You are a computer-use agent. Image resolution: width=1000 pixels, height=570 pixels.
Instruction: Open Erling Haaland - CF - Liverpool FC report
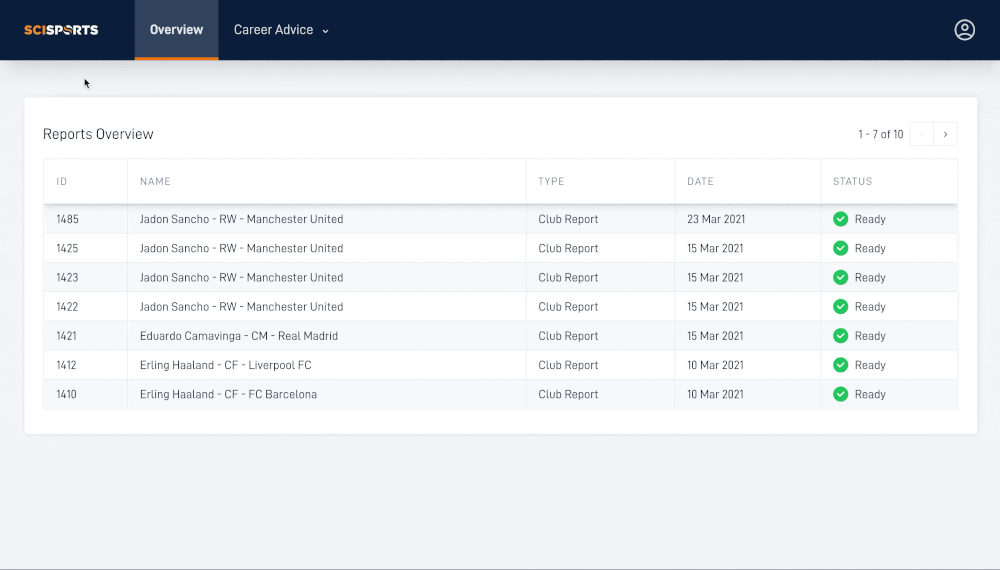(x=226, y=365)
